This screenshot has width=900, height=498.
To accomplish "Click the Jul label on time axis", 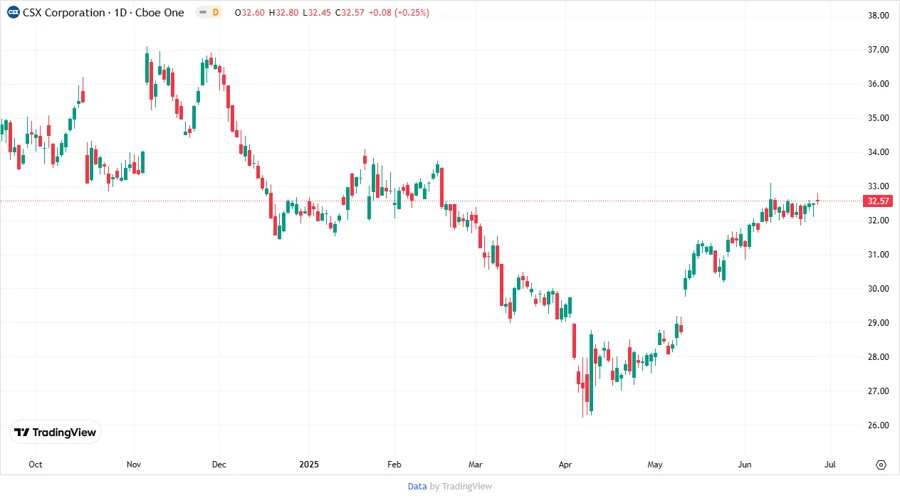I will (830, 464).
